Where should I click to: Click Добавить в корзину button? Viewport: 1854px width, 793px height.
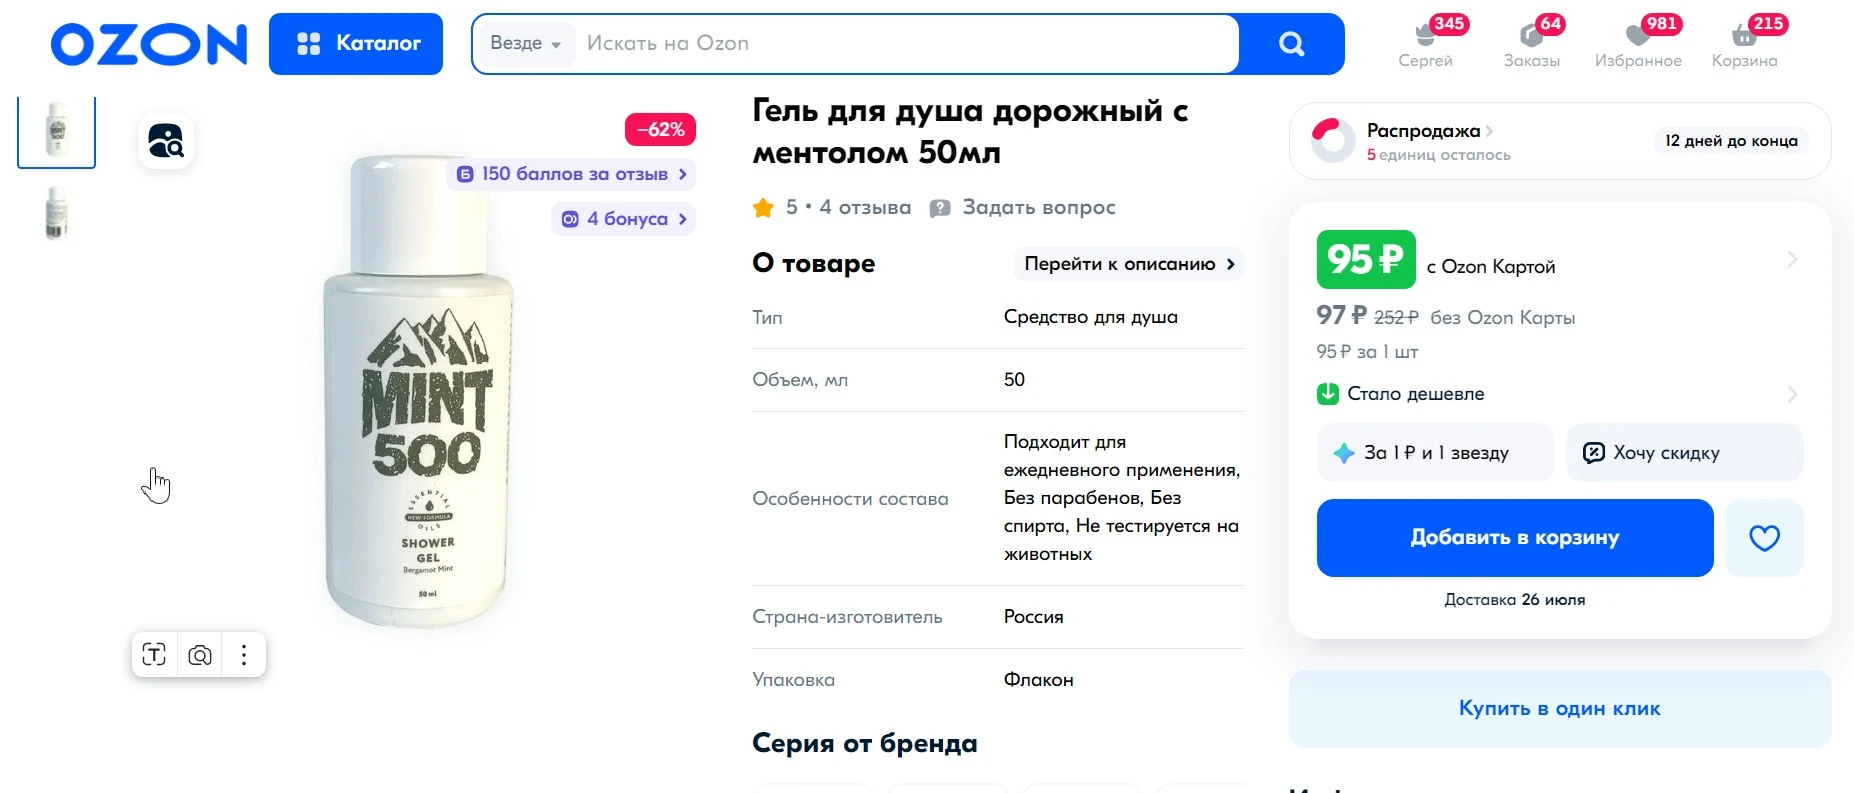[1515, 538]
